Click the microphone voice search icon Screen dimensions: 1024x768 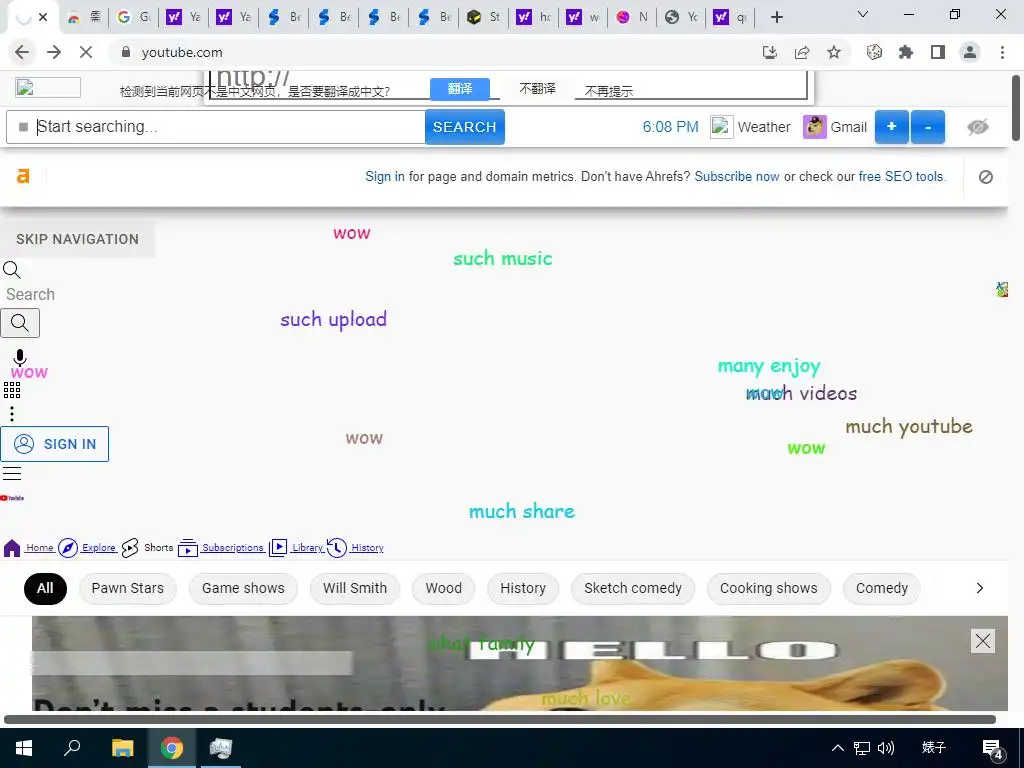(20, 357)
